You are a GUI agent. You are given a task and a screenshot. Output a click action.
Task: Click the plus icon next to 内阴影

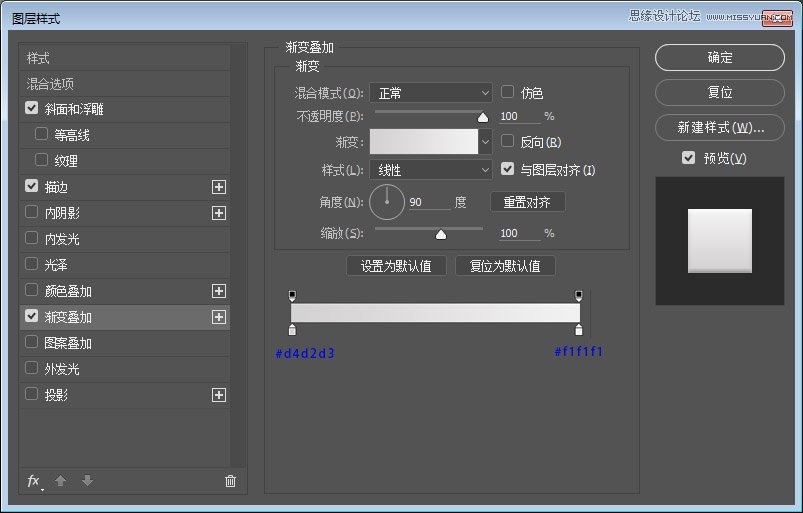pos(219,213)
